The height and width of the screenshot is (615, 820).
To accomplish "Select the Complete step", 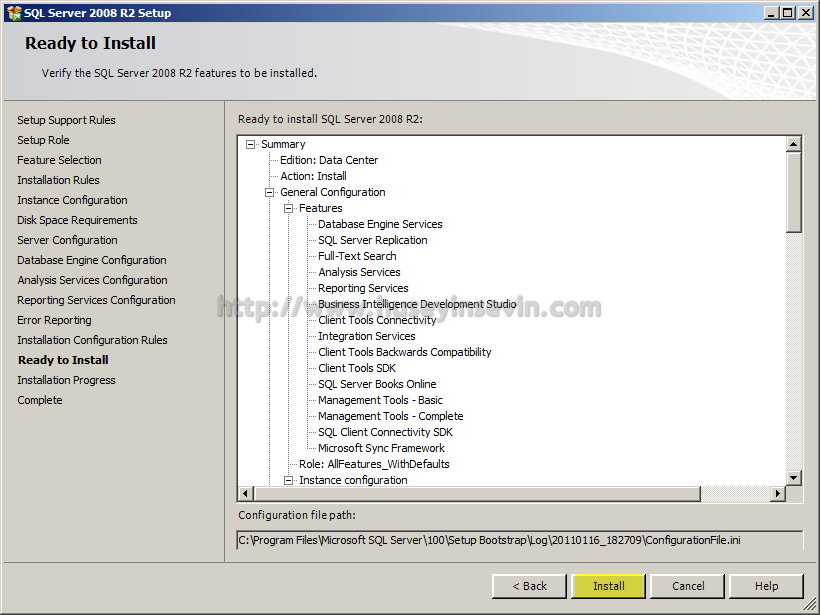I will pos(40,400).
